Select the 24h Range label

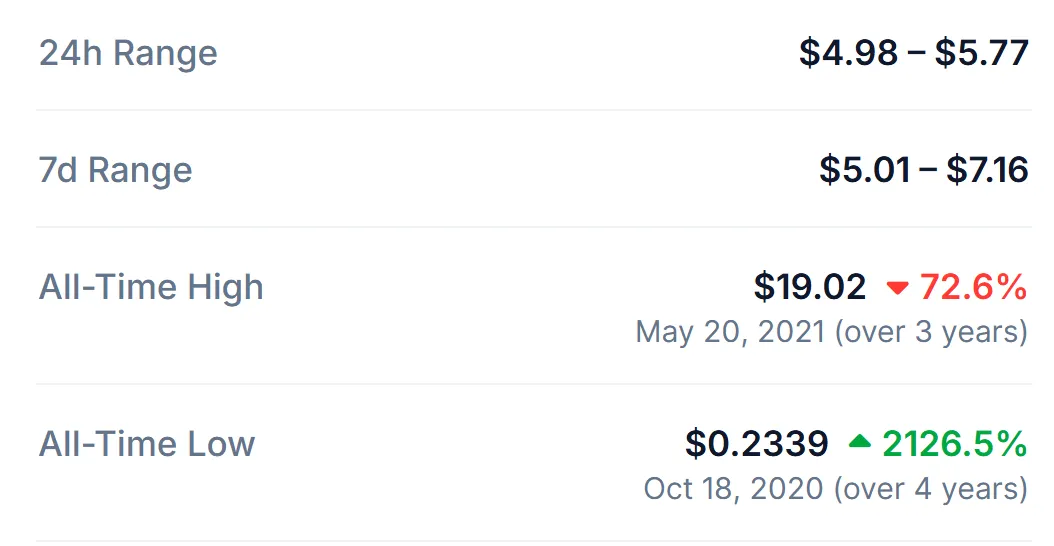tap(128, 53)
